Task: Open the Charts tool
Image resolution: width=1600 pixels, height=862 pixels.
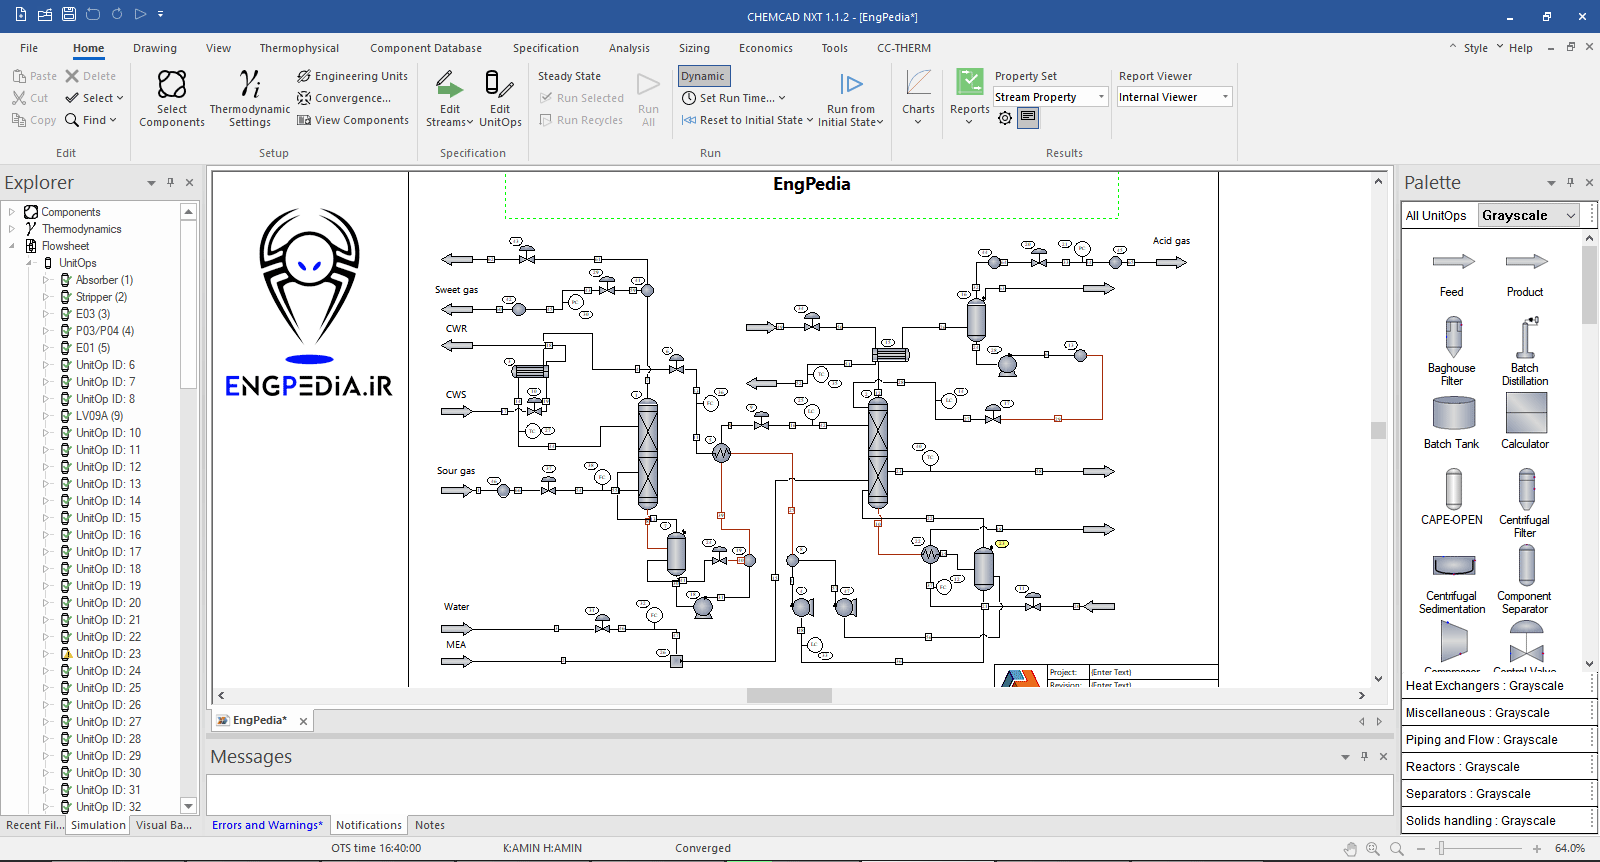Action: pyautogui.click(x=918, y=98)
